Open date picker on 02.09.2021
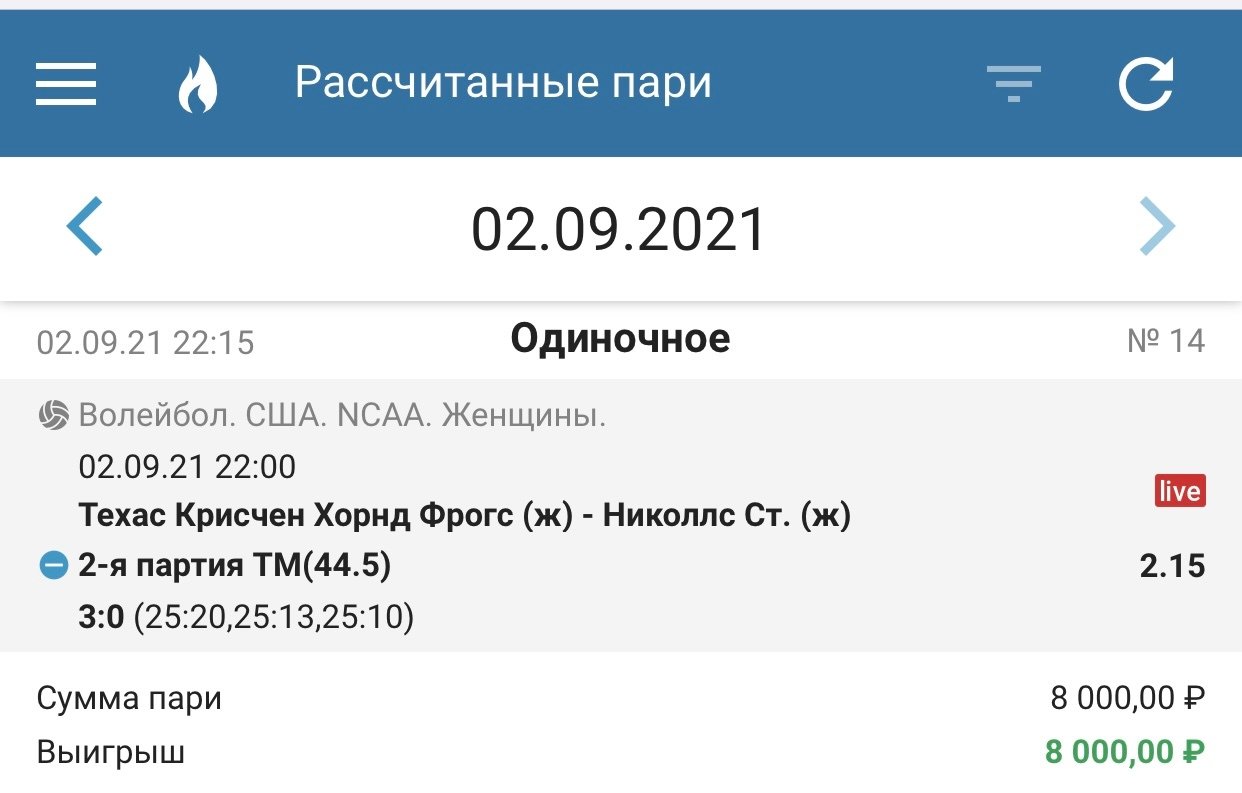Screen dimensions: 1242x793 pyautogui.click(x=619, y=229)
